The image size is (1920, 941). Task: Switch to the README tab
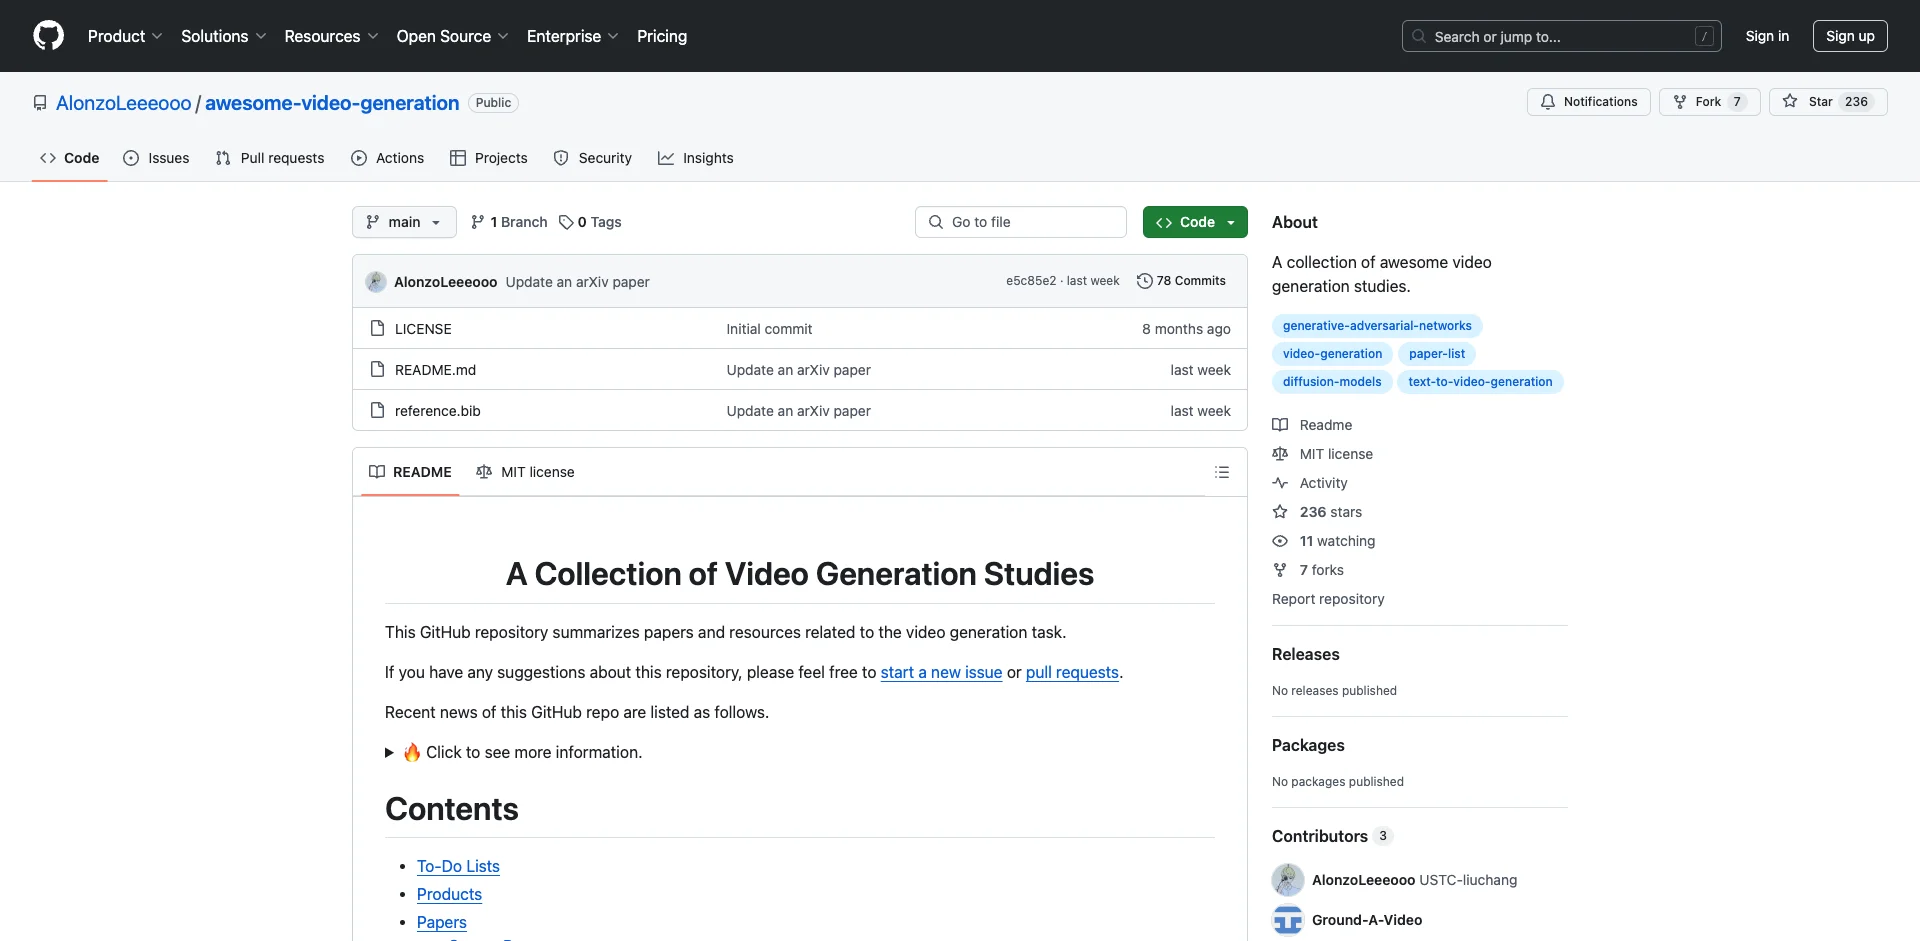410,472
